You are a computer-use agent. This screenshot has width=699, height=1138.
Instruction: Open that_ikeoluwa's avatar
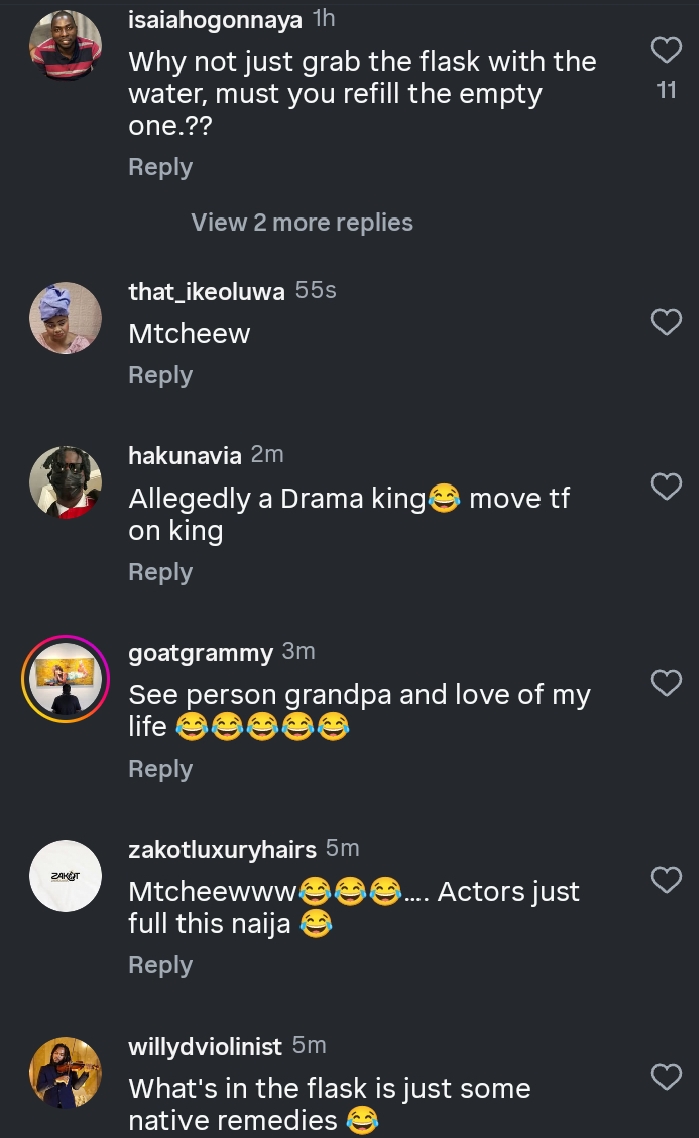coord(65,317)
